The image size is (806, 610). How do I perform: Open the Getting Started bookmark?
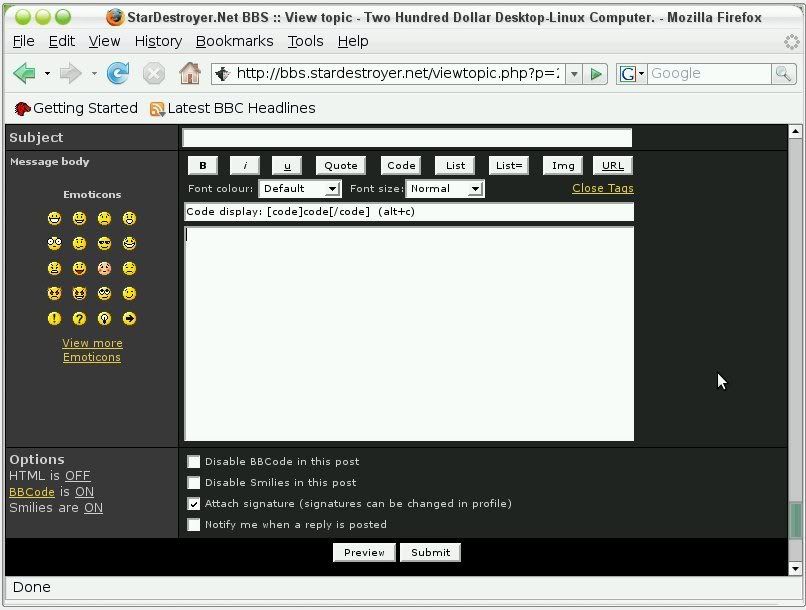point(76,108)
